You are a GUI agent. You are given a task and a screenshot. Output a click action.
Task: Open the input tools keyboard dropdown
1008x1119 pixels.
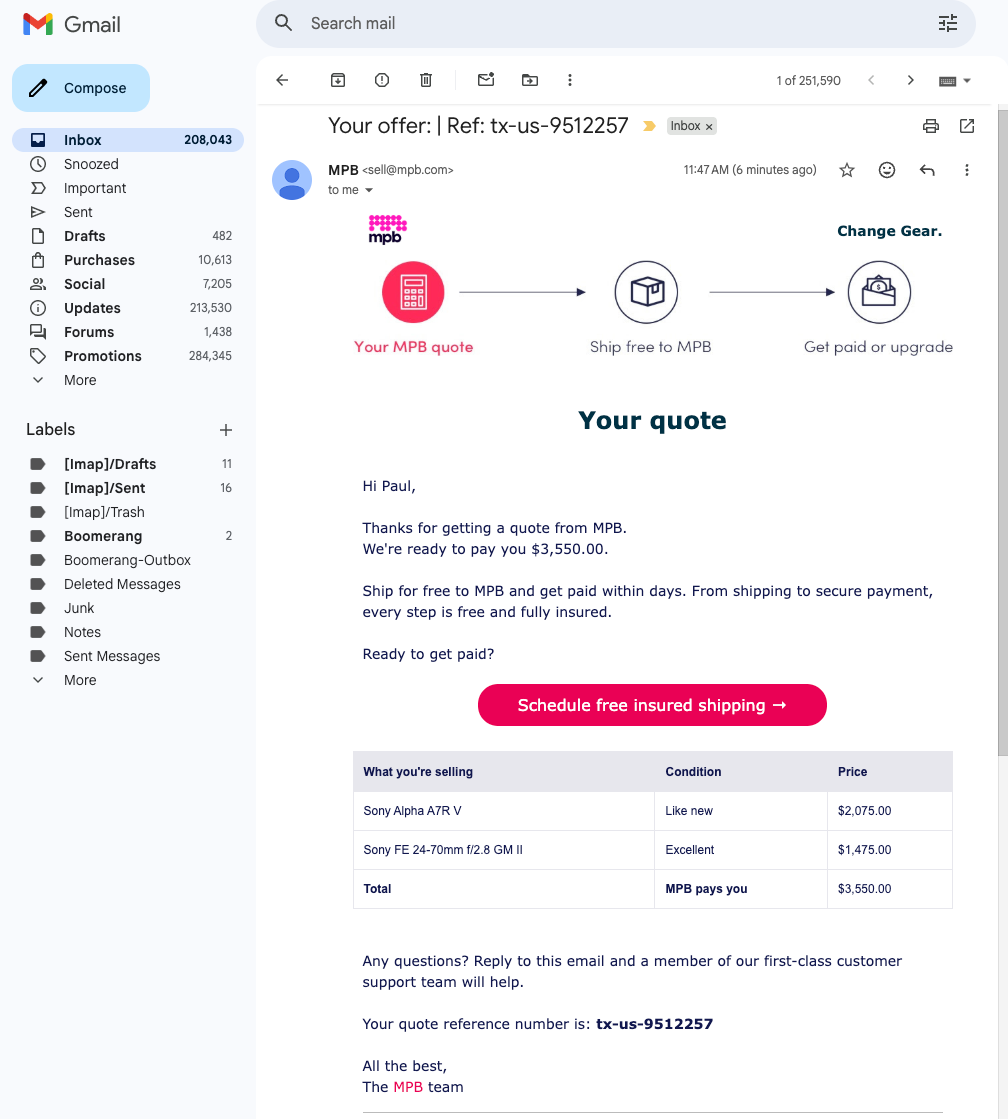pyautogui.click(x=955, y=80)
